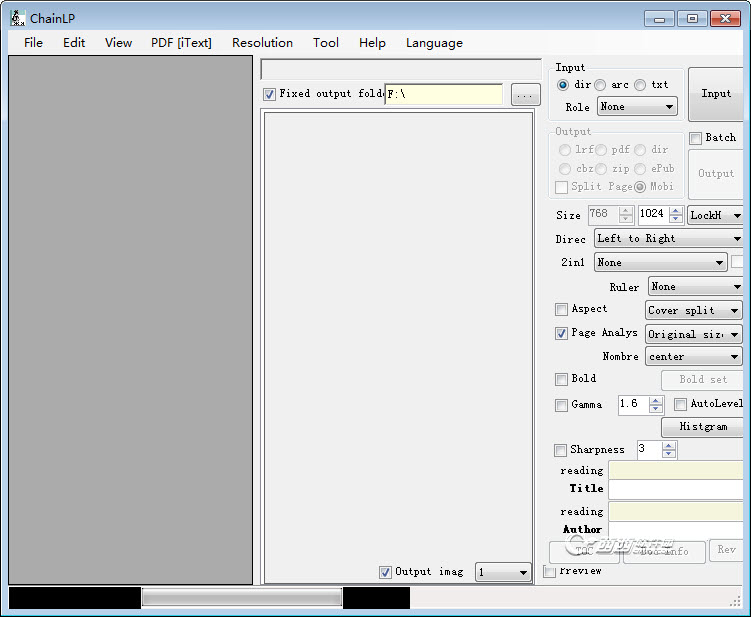751x617 pixels.
Task: Open the Direction 'Left to Right' dropdown
Action: tap(668, 239)
